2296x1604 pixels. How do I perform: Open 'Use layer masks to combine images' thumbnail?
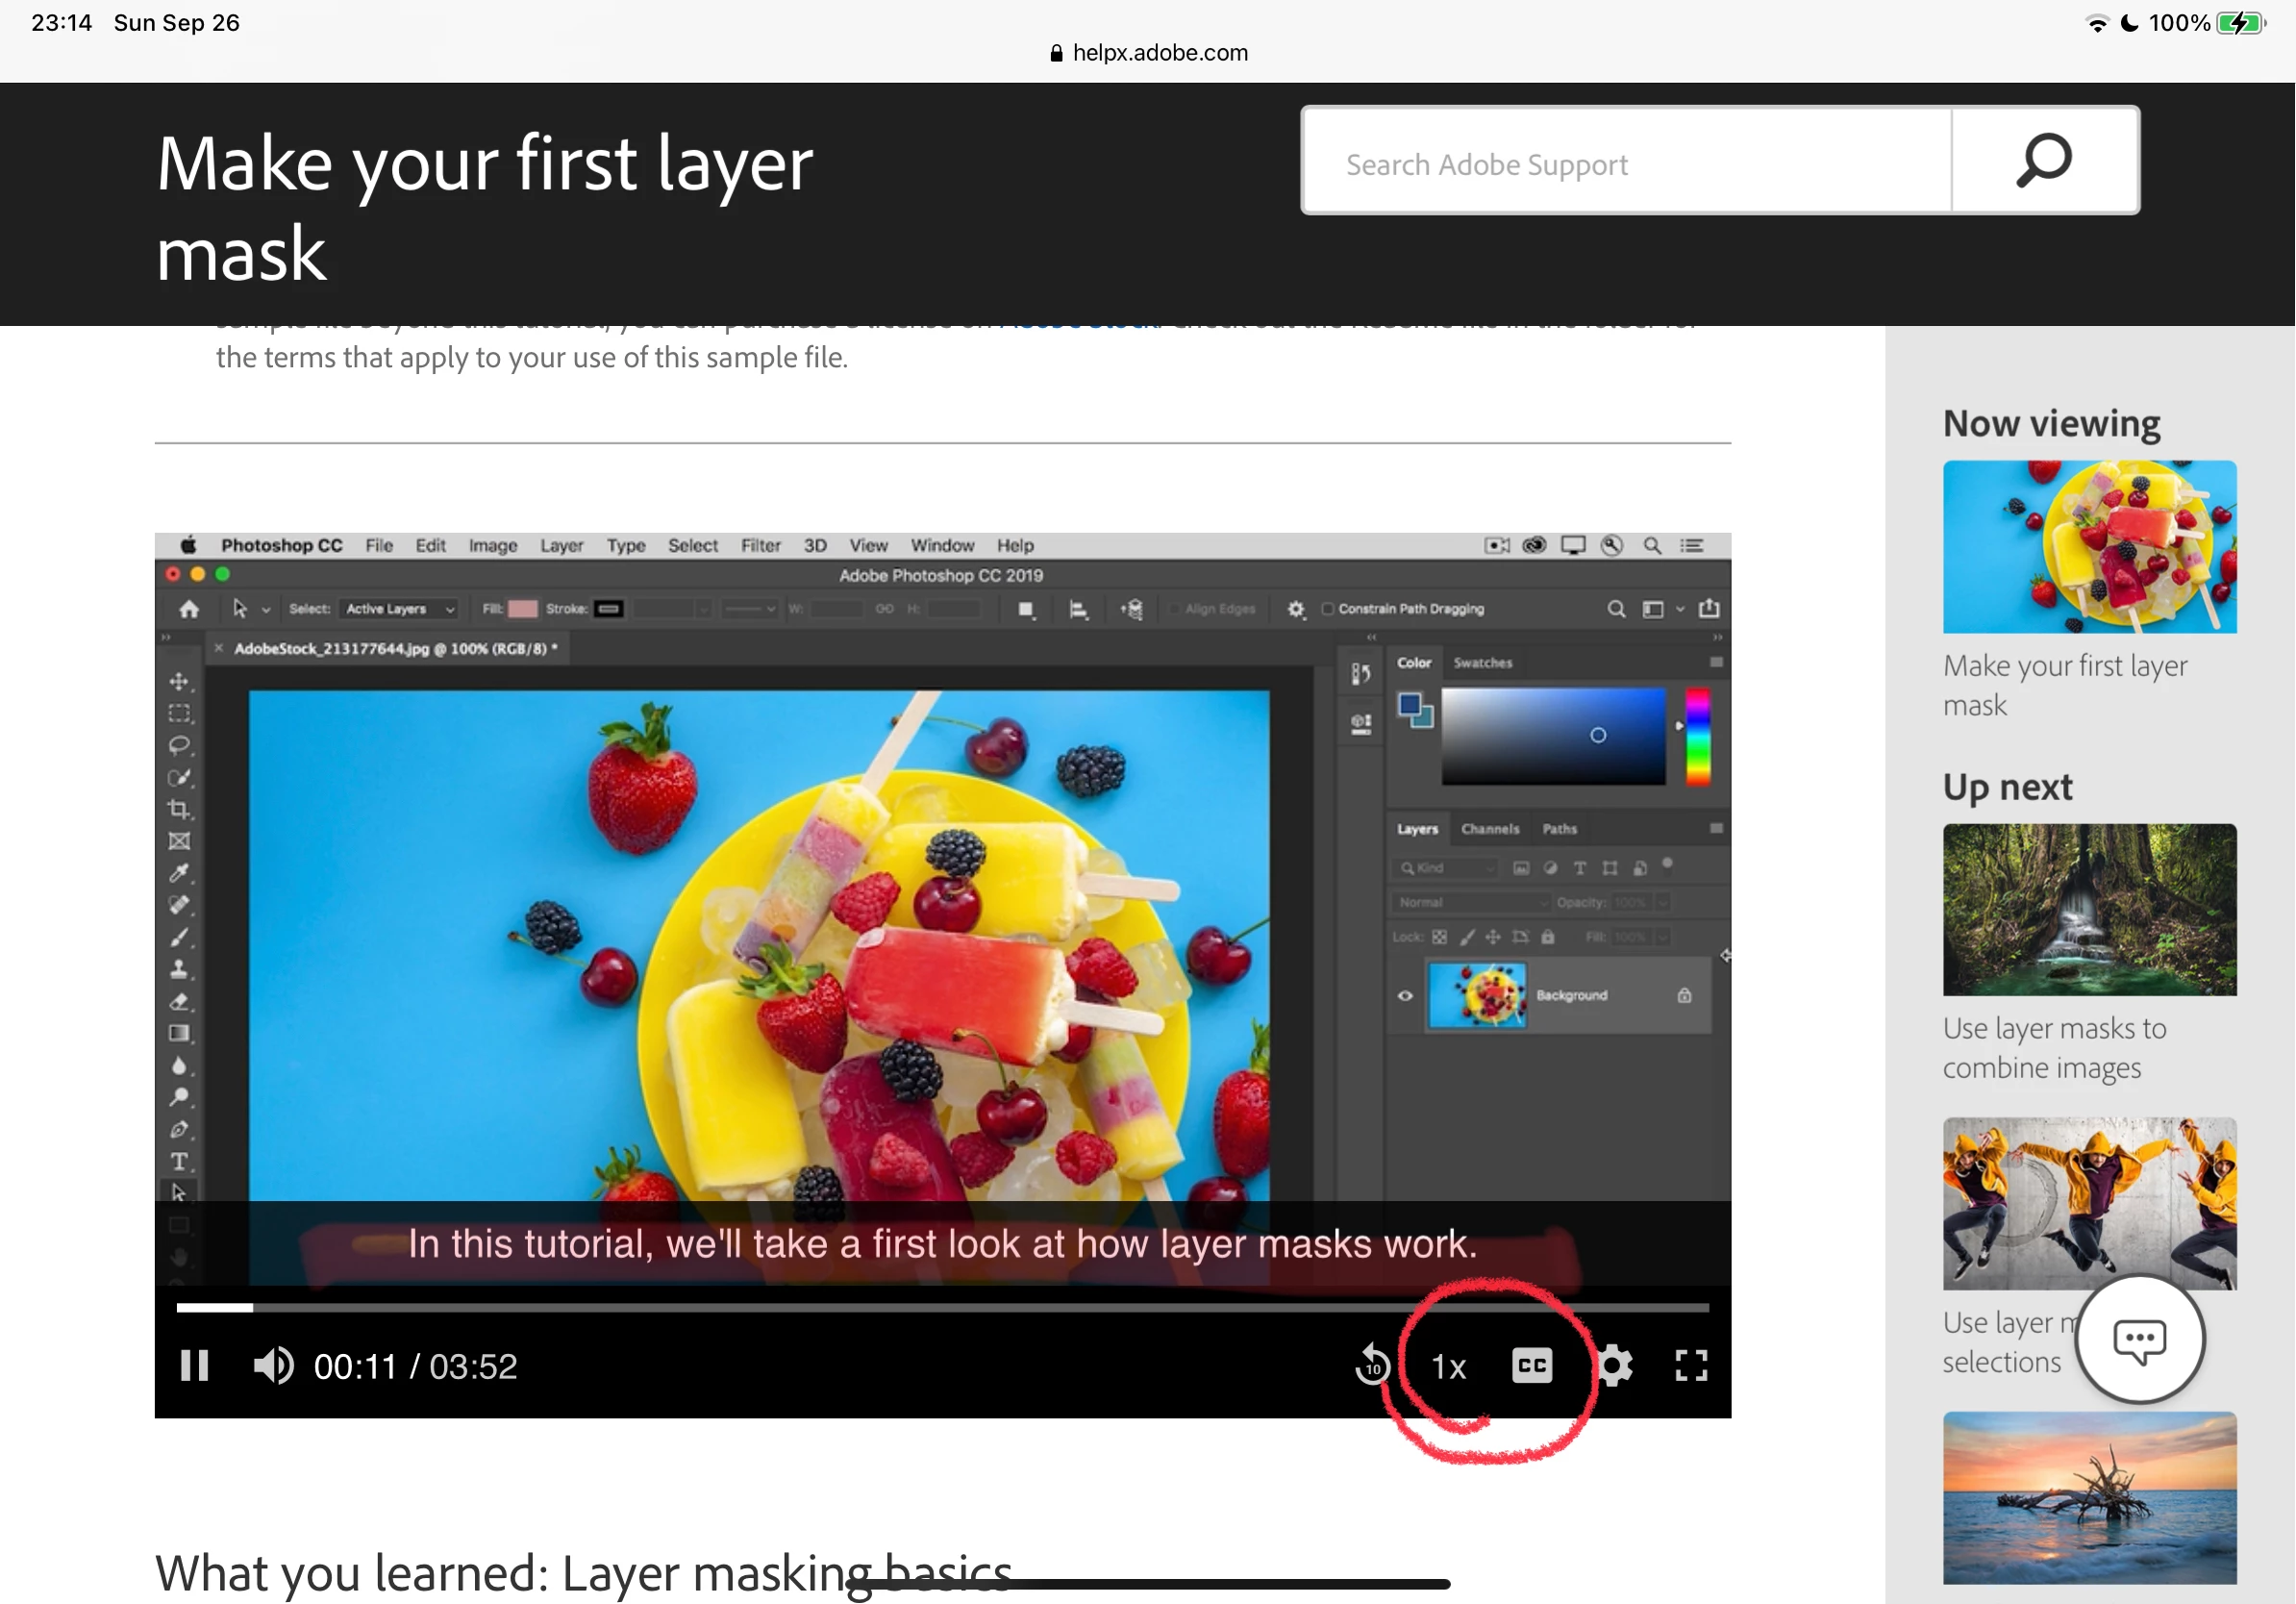point(2089,910)
